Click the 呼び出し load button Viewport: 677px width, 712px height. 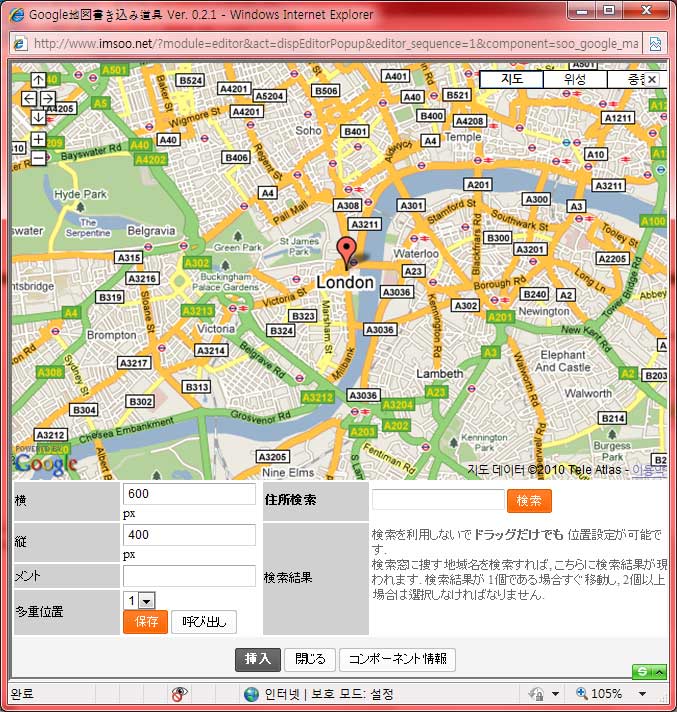tap(204, 622)
